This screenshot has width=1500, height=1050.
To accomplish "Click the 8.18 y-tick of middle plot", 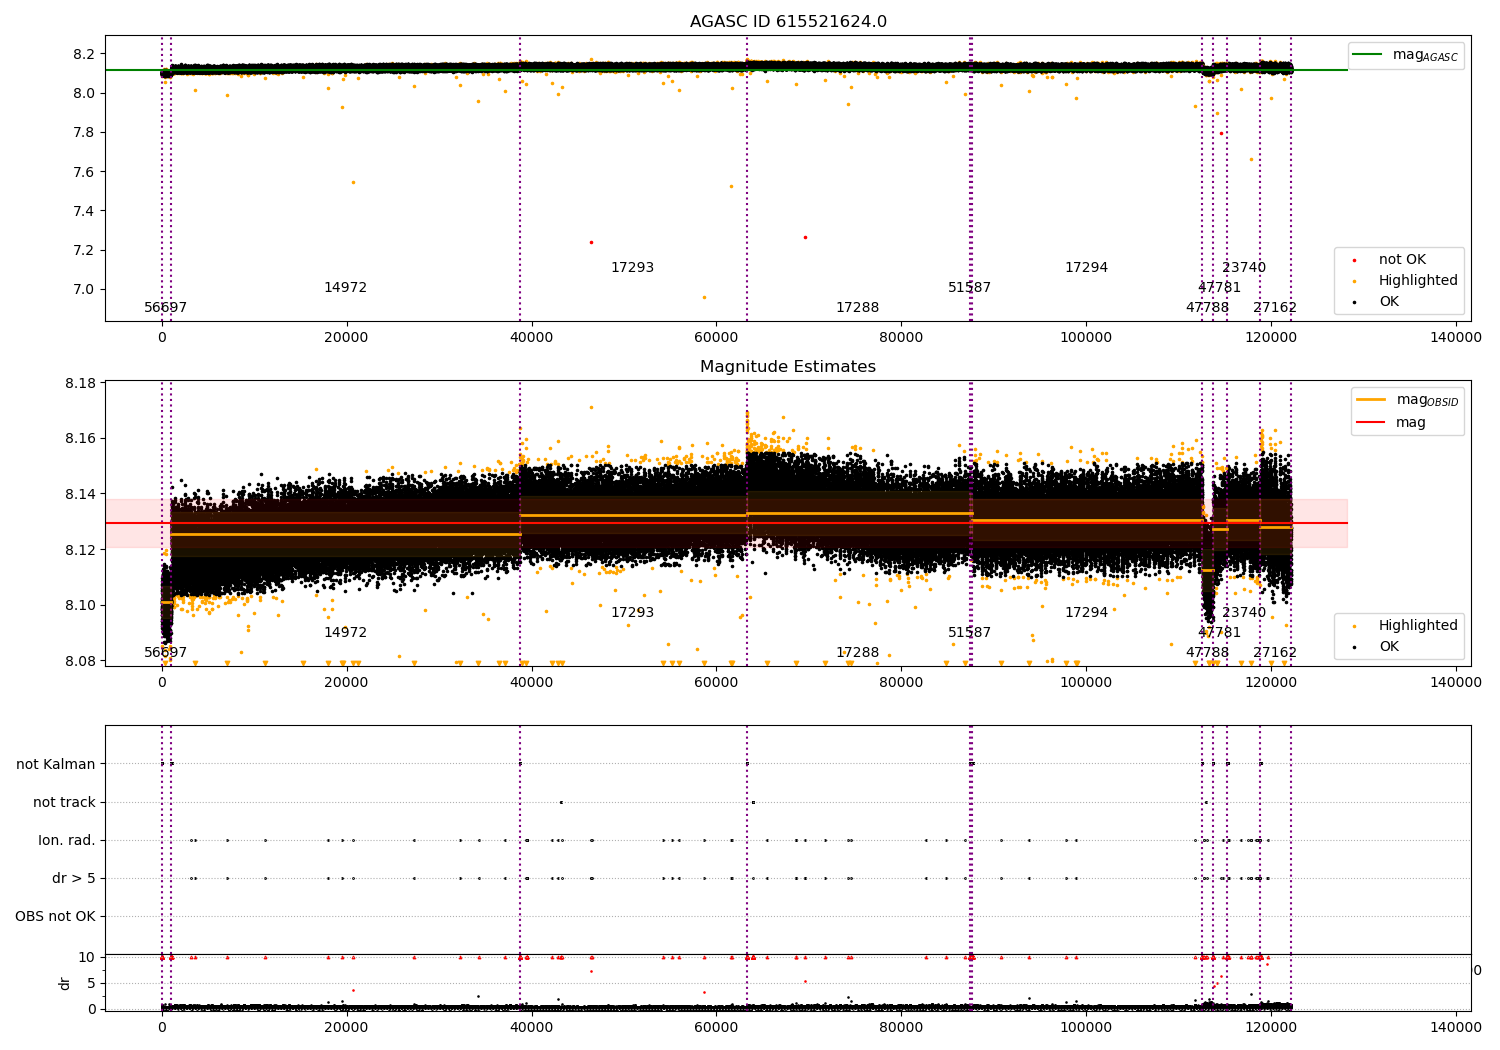I will pyautogui.click(x=80, y=383).
